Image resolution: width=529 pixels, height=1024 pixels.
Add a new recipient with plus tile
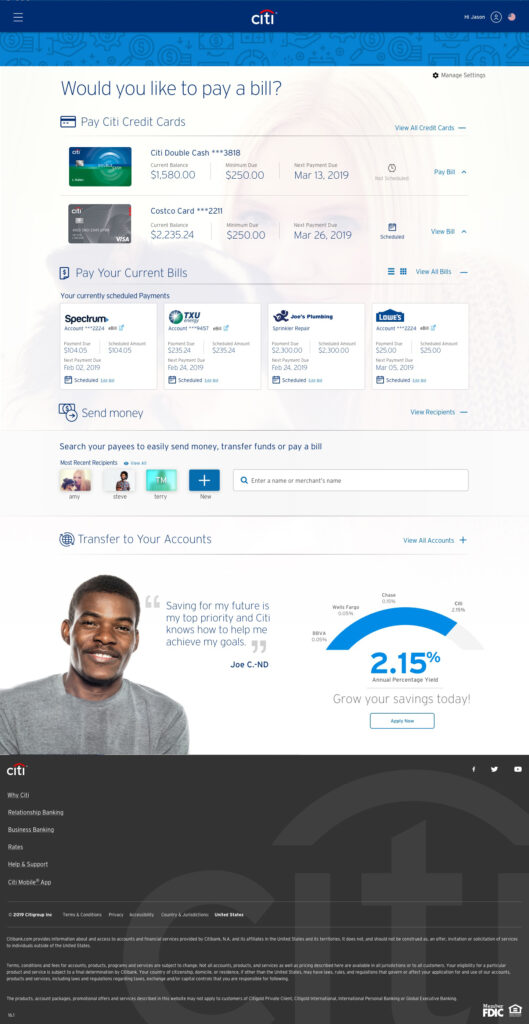click(x=204, y=480)
